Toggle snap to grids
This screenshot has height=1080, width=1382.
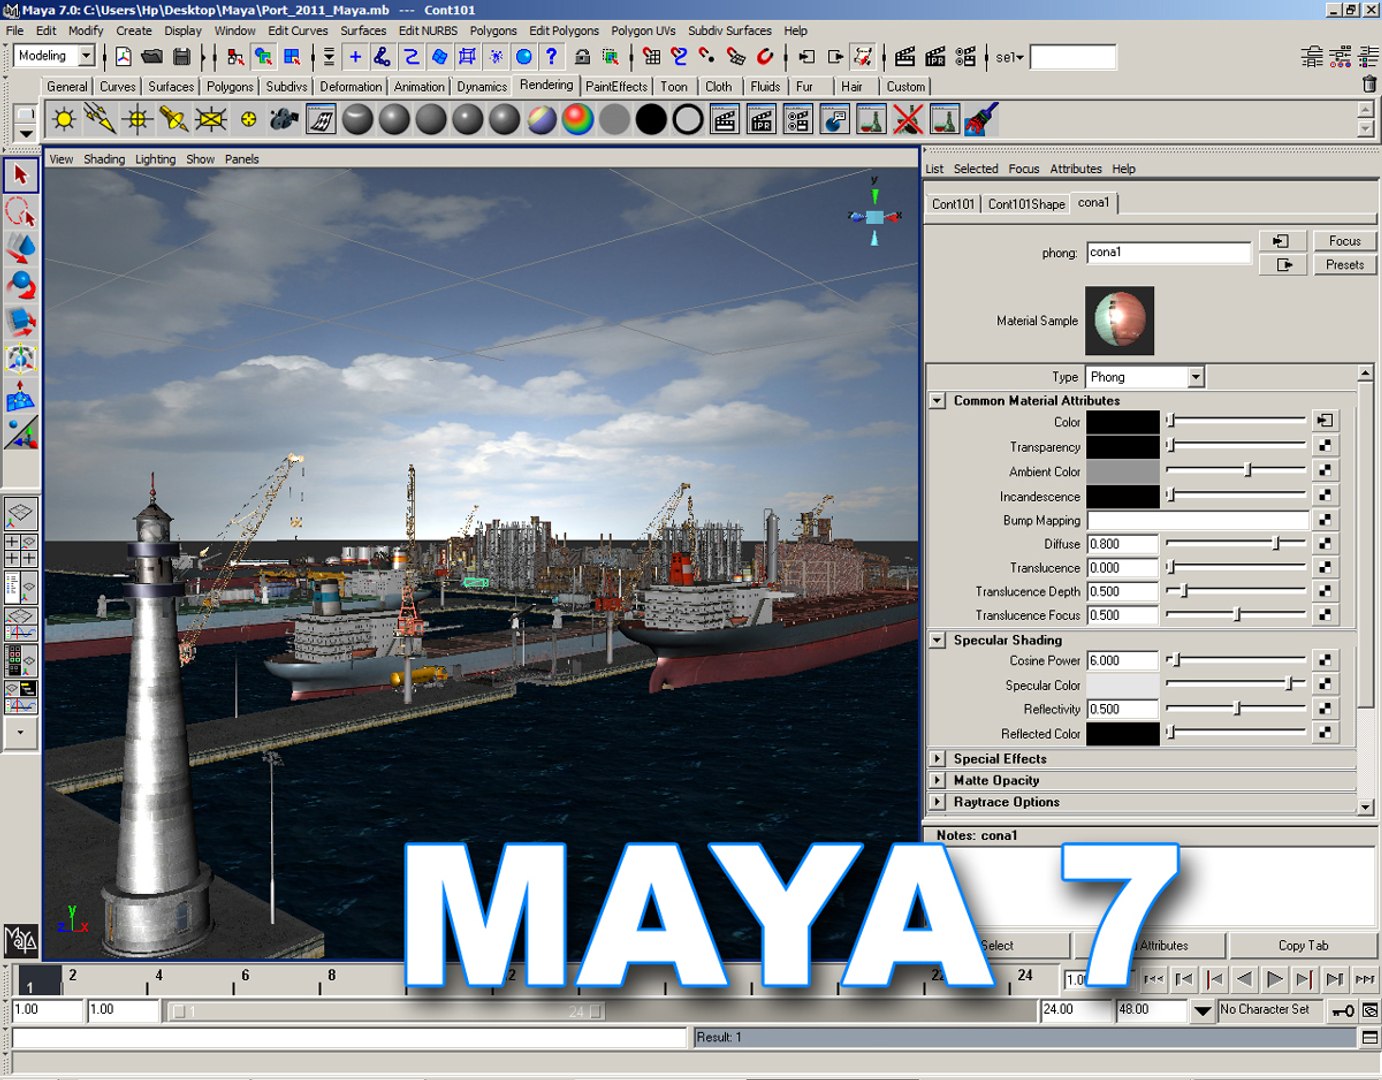(651, 57)
